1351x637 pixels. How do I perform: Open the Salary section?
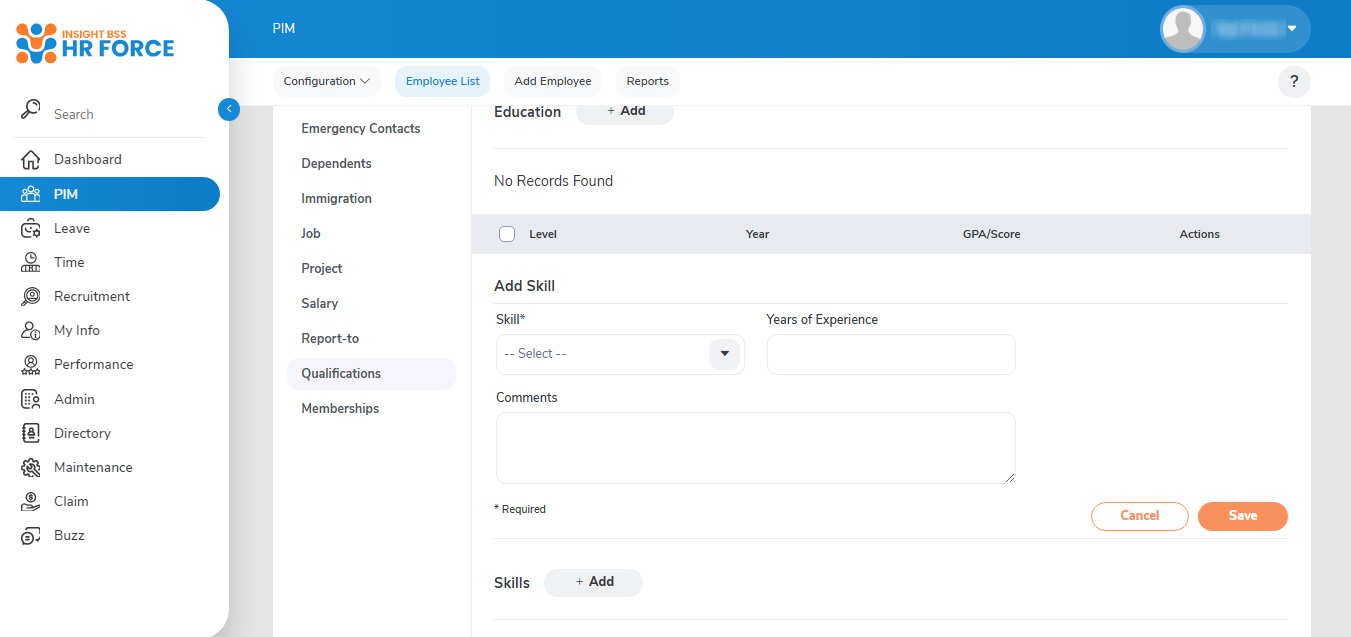[320, 304]
